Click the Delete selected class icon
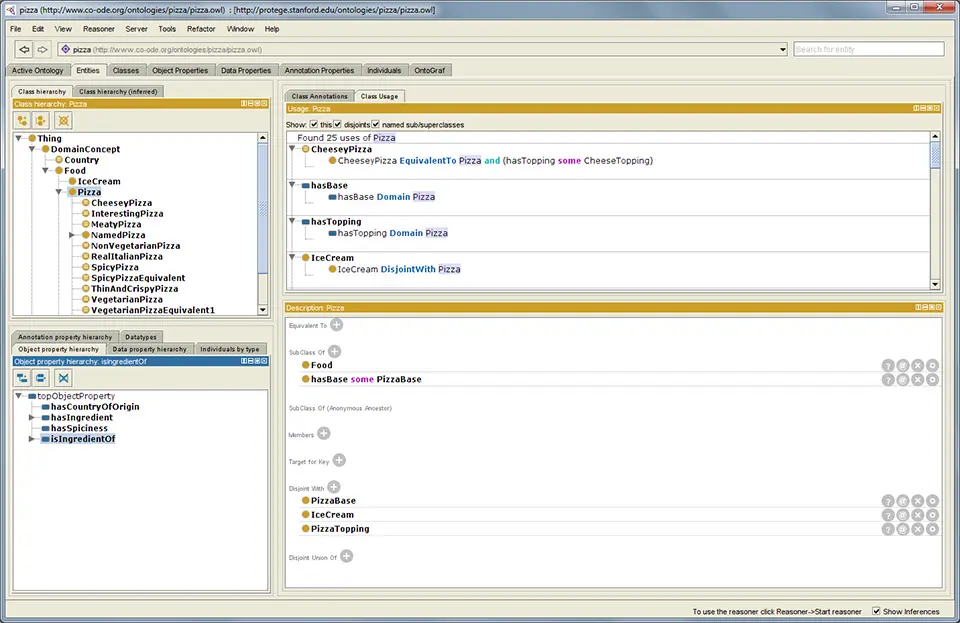The image size is (960, 623). pyautogui.click(x=63, y=120)
